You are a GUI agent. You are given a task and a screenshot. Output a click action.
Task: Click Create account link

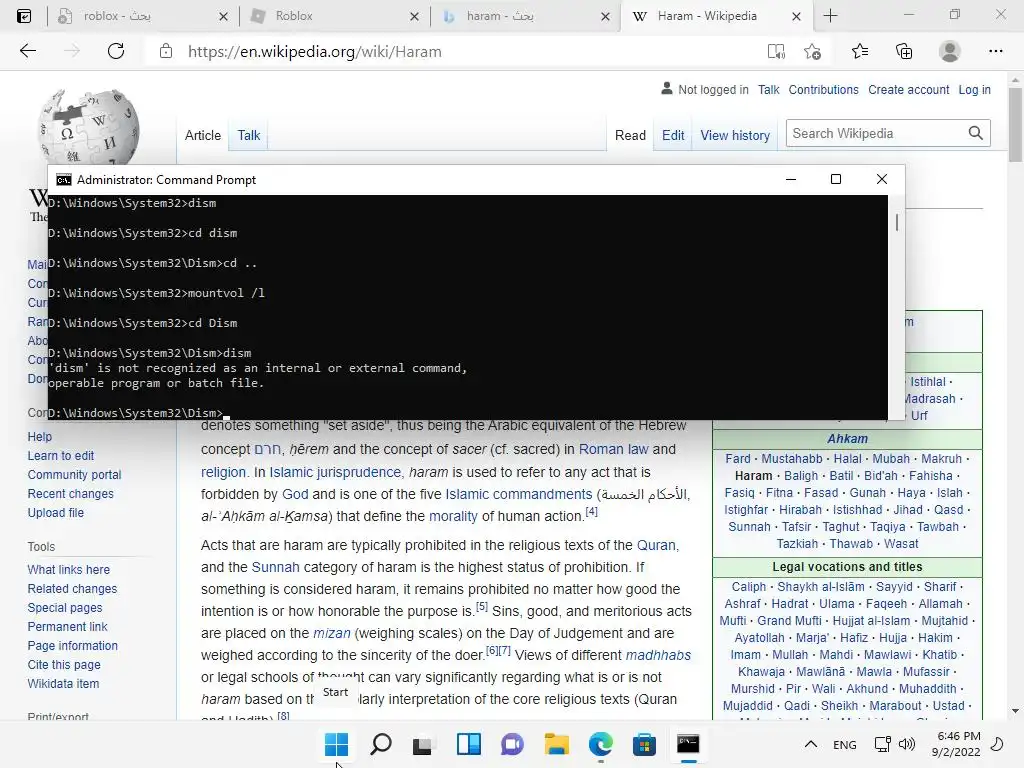tap(908, 89)
